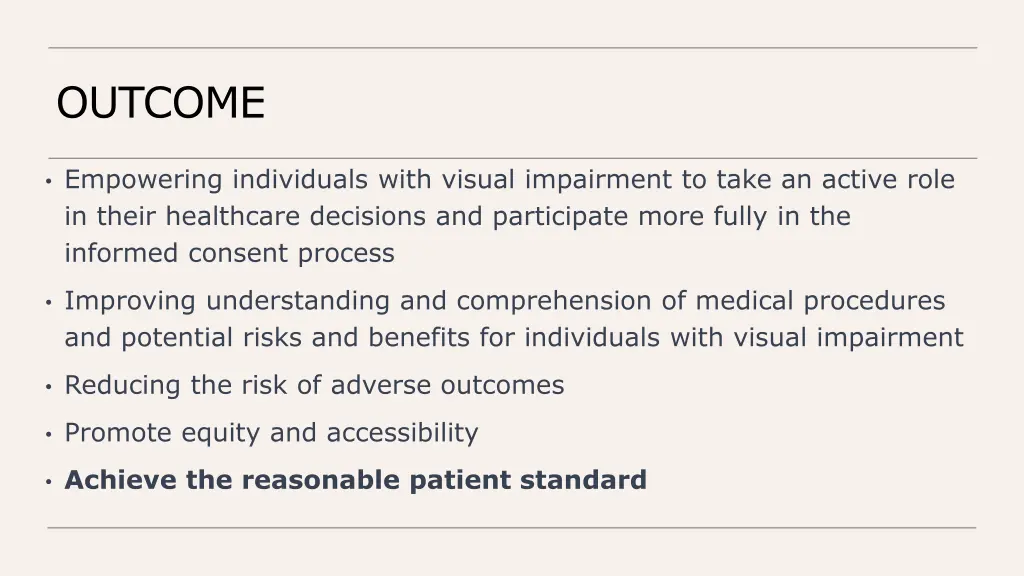Click the bullet marker before 'Reducing'
The height and width of the screenshot is (576, 1024).
[x=49, y=387]
